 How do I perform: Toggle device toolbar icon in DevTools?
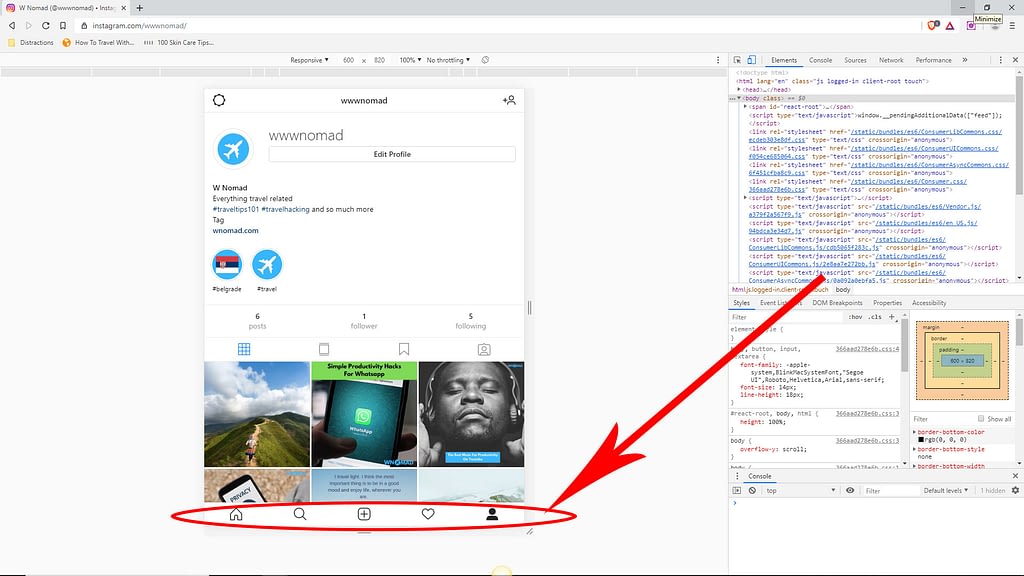tap(752, 60)
